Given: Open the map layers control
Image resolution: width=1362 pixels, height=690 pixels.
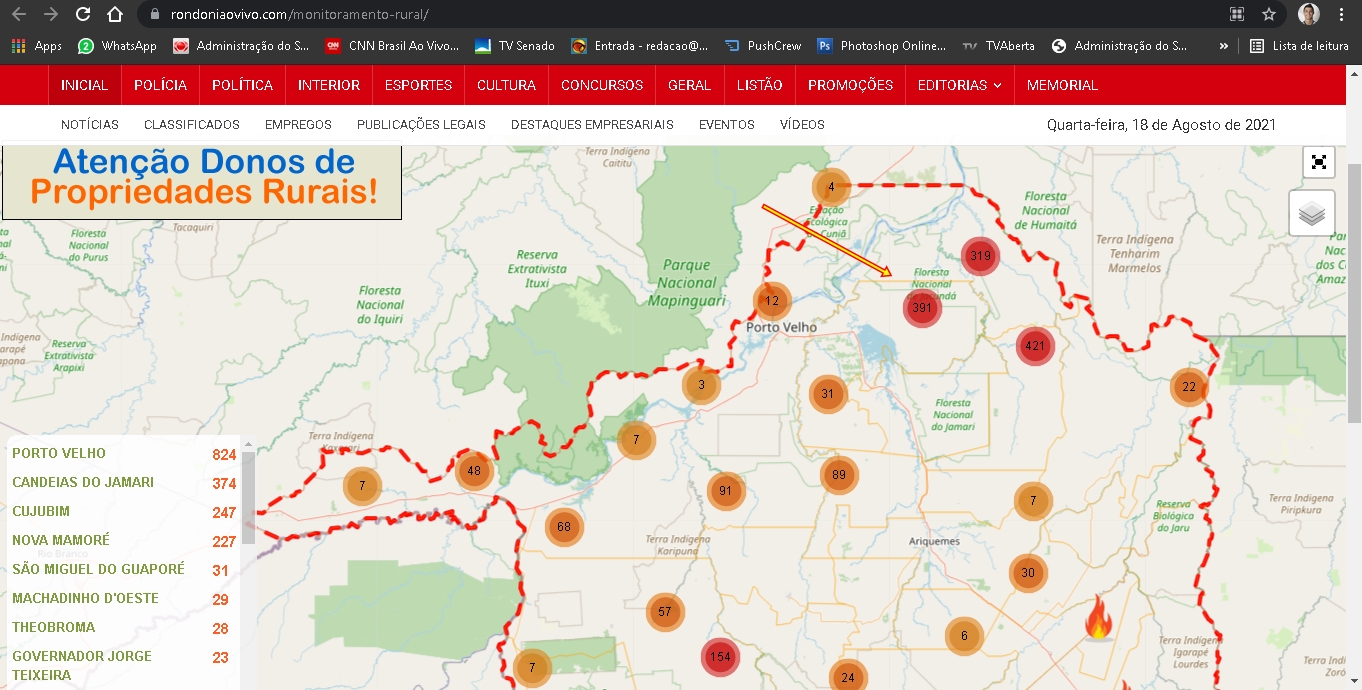Looking at the screenshot, I should (x=1312, y=213).
